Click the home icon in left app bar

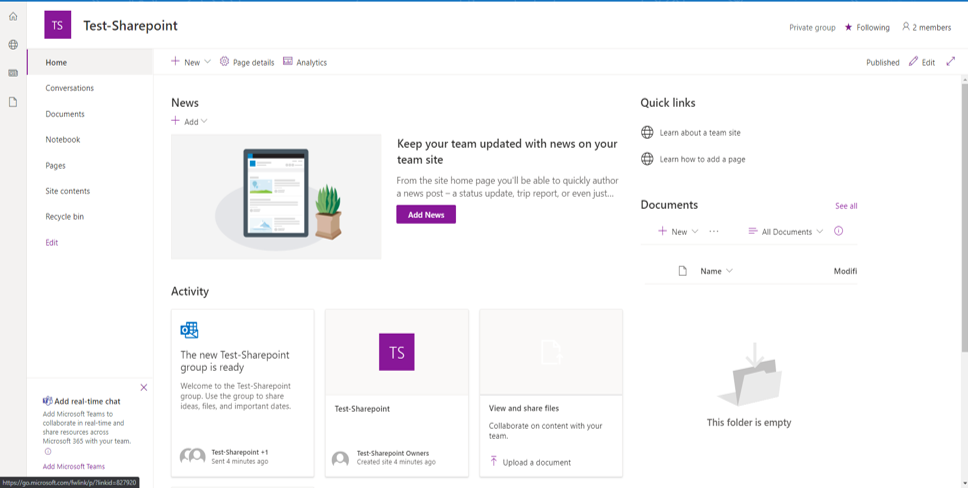coord(13,16)
